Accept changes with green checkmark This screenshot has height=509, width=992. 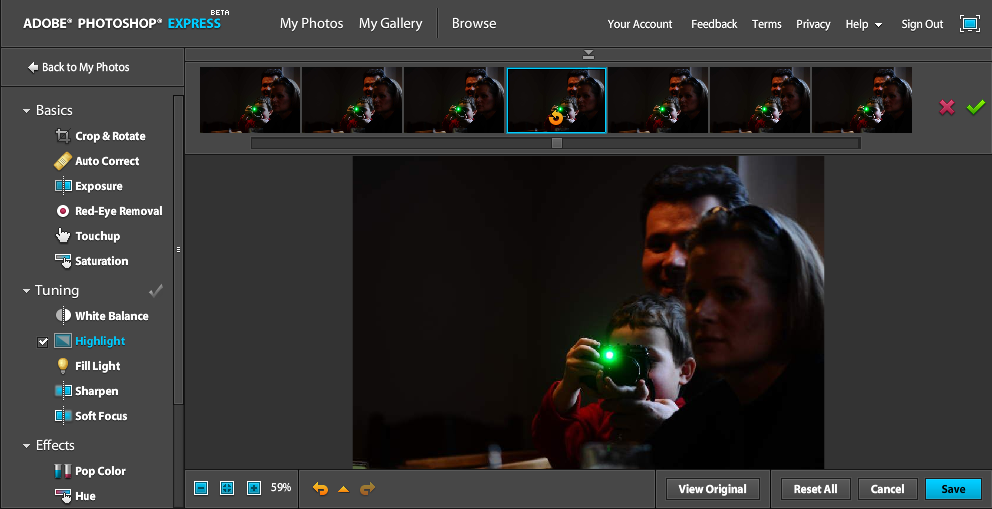[x=975, y=106]
